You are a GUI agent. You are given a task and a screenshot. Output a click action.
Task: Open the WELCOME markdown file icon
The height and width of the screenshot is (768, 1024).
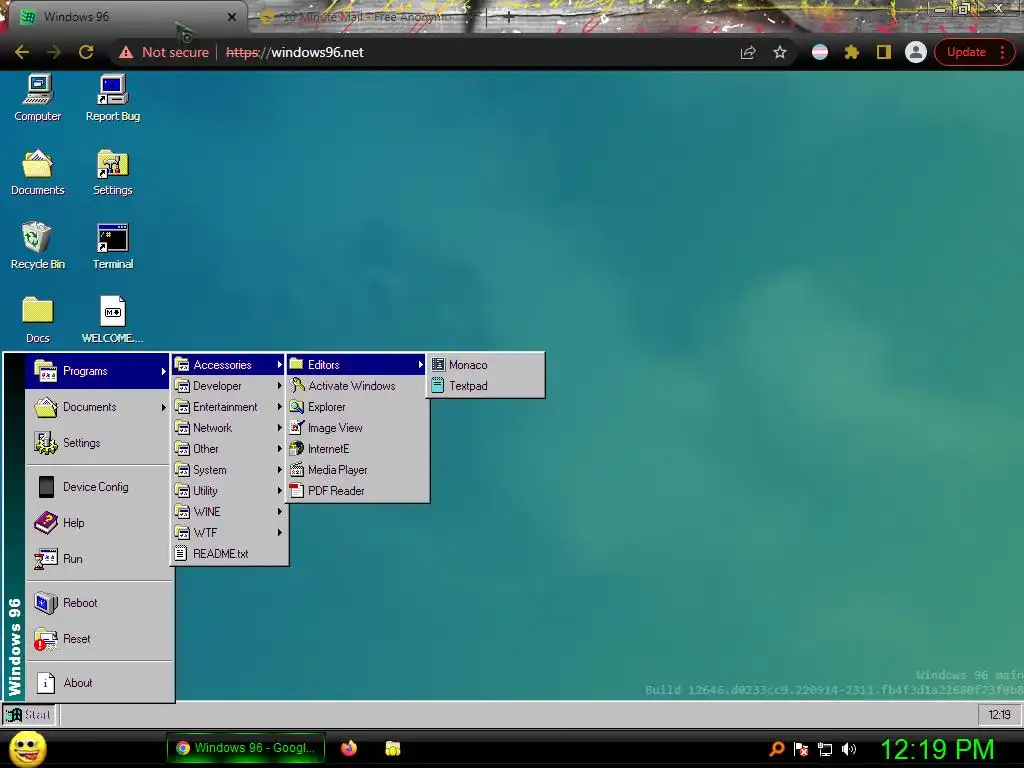[x=112, y=320]
